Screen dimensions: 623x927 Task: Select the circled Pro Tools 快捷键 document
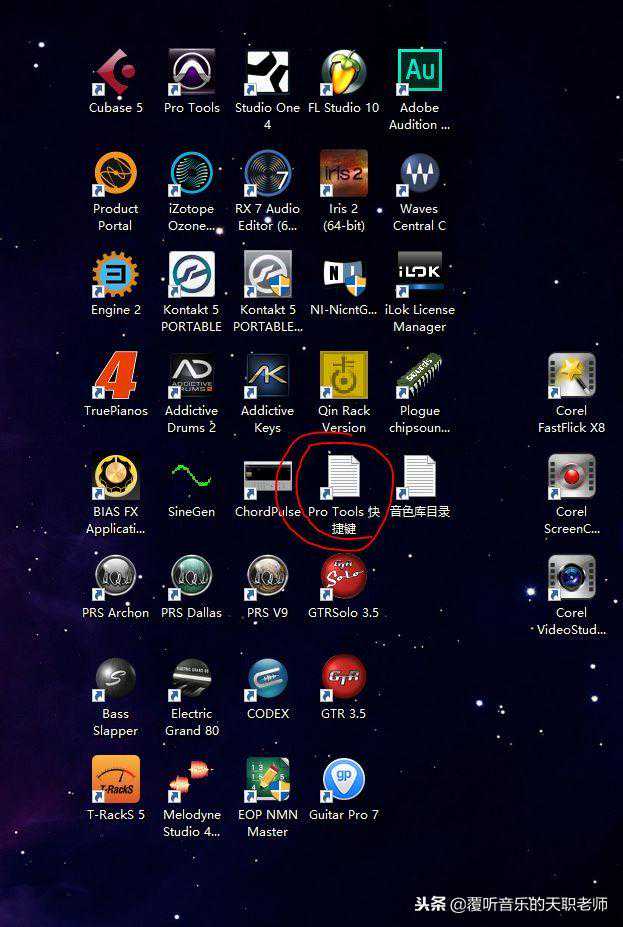pyautogui.click(x=343, y=478)
